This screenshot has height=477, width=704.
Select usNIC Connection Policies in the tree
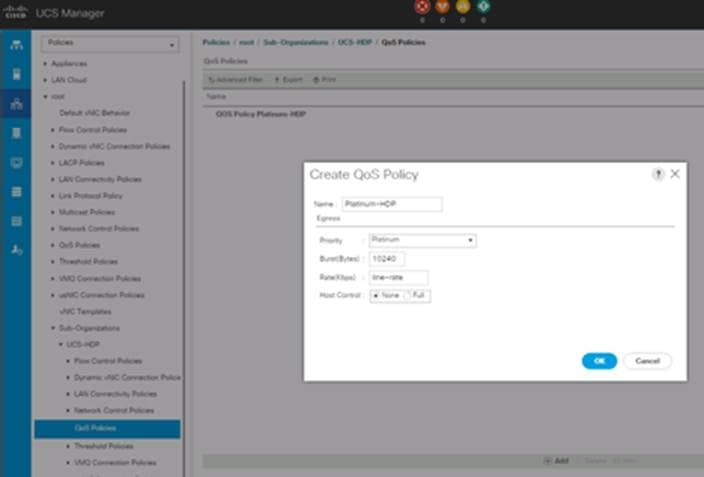[x=101, y=295]
